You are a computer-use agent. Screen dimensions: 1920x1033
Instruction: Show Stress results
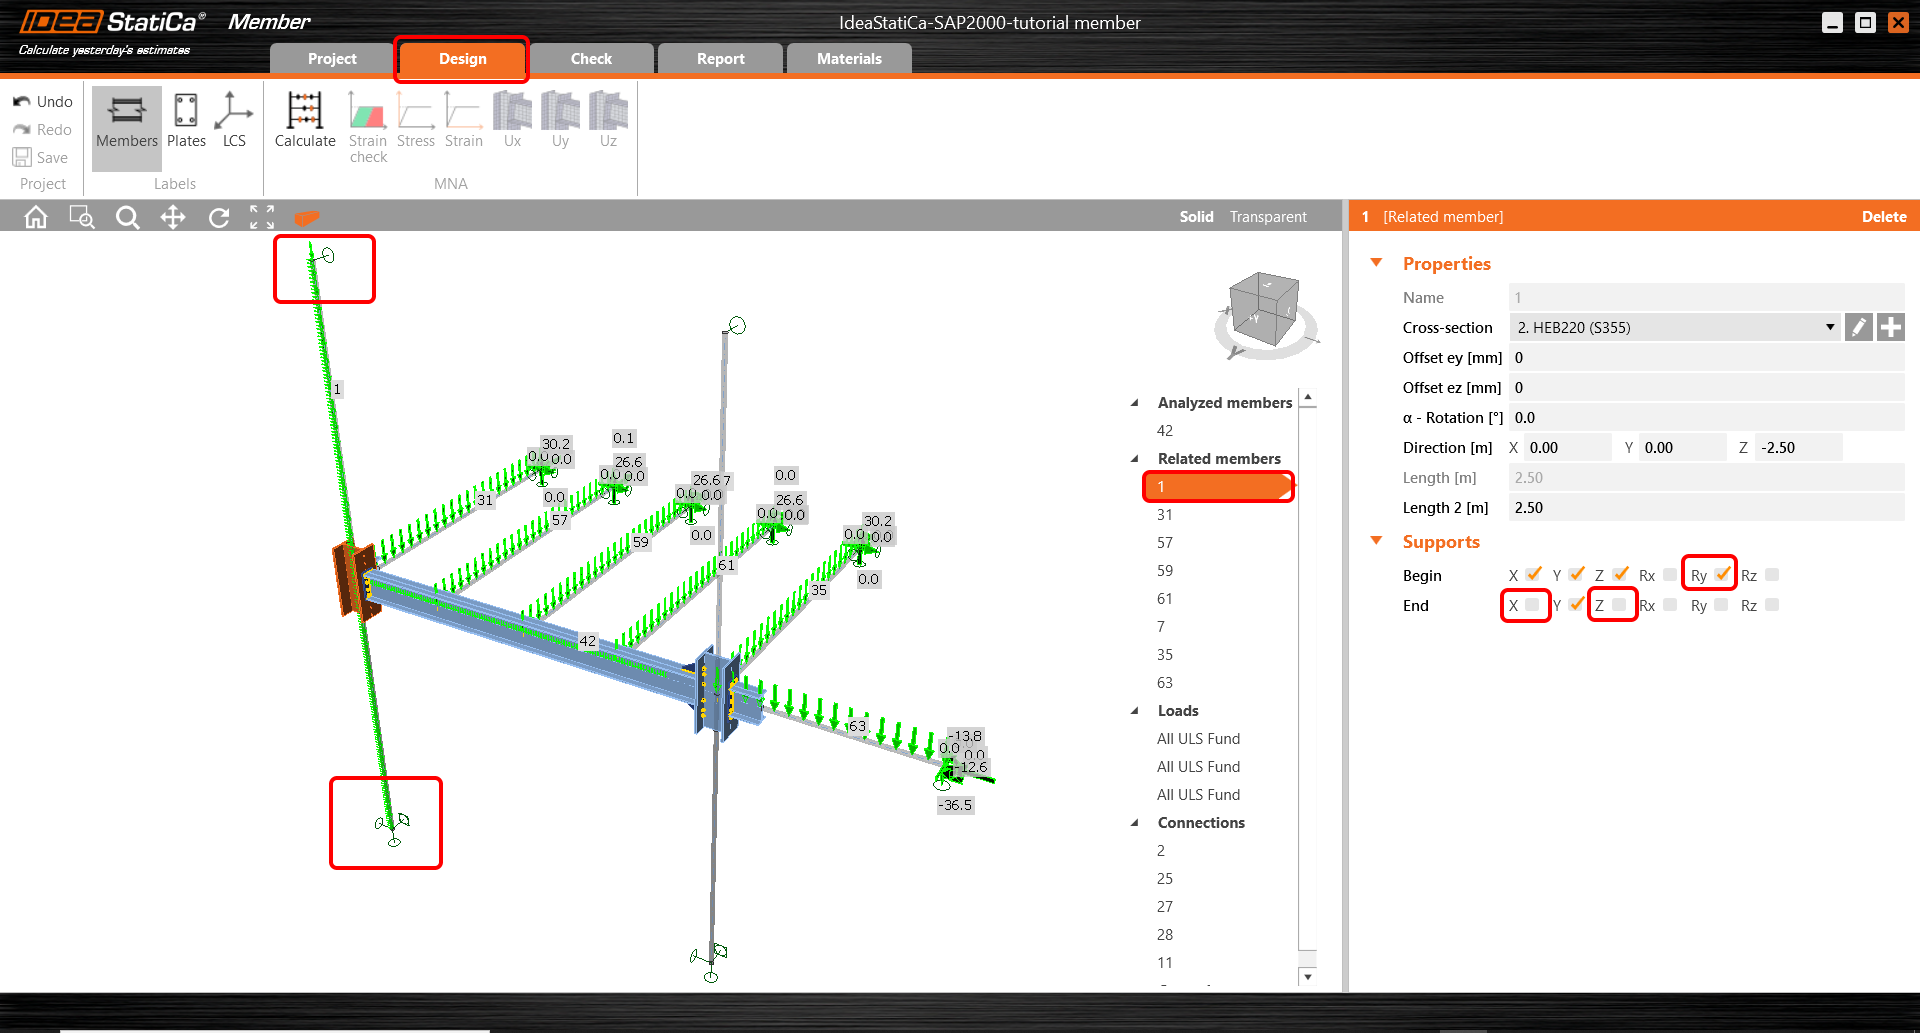(x=415, y=120)
